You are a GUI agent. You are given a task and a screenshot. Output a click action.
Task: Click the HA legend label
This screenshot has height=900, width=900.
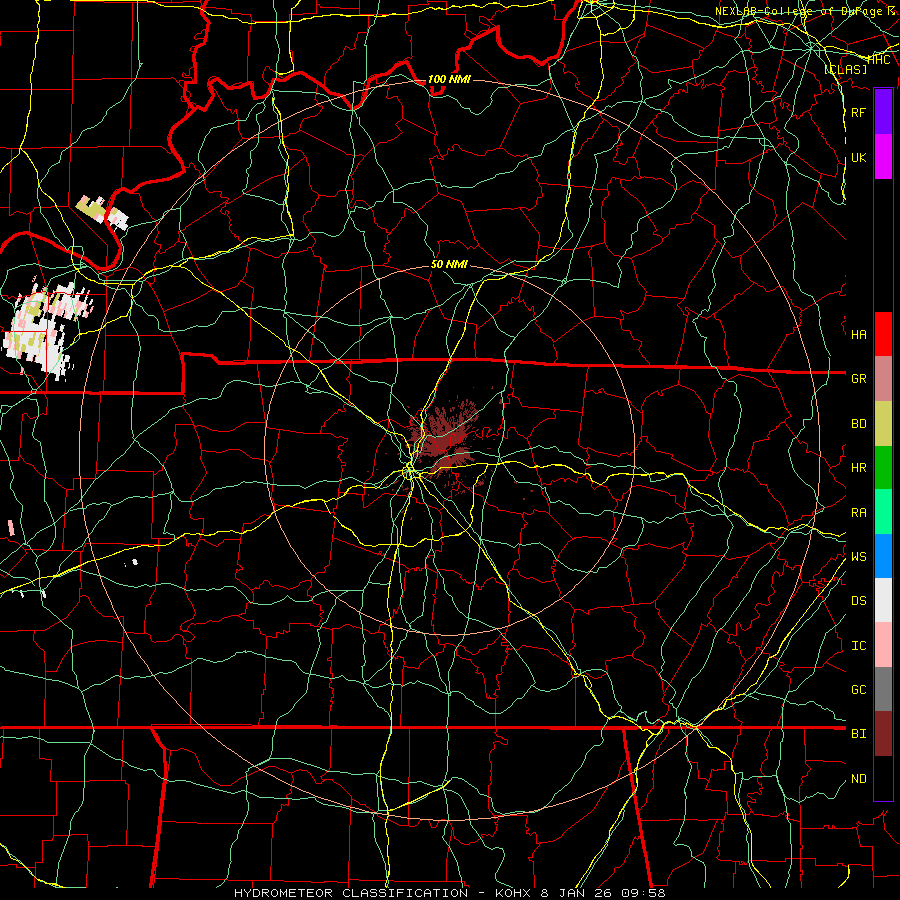[858, 334]
